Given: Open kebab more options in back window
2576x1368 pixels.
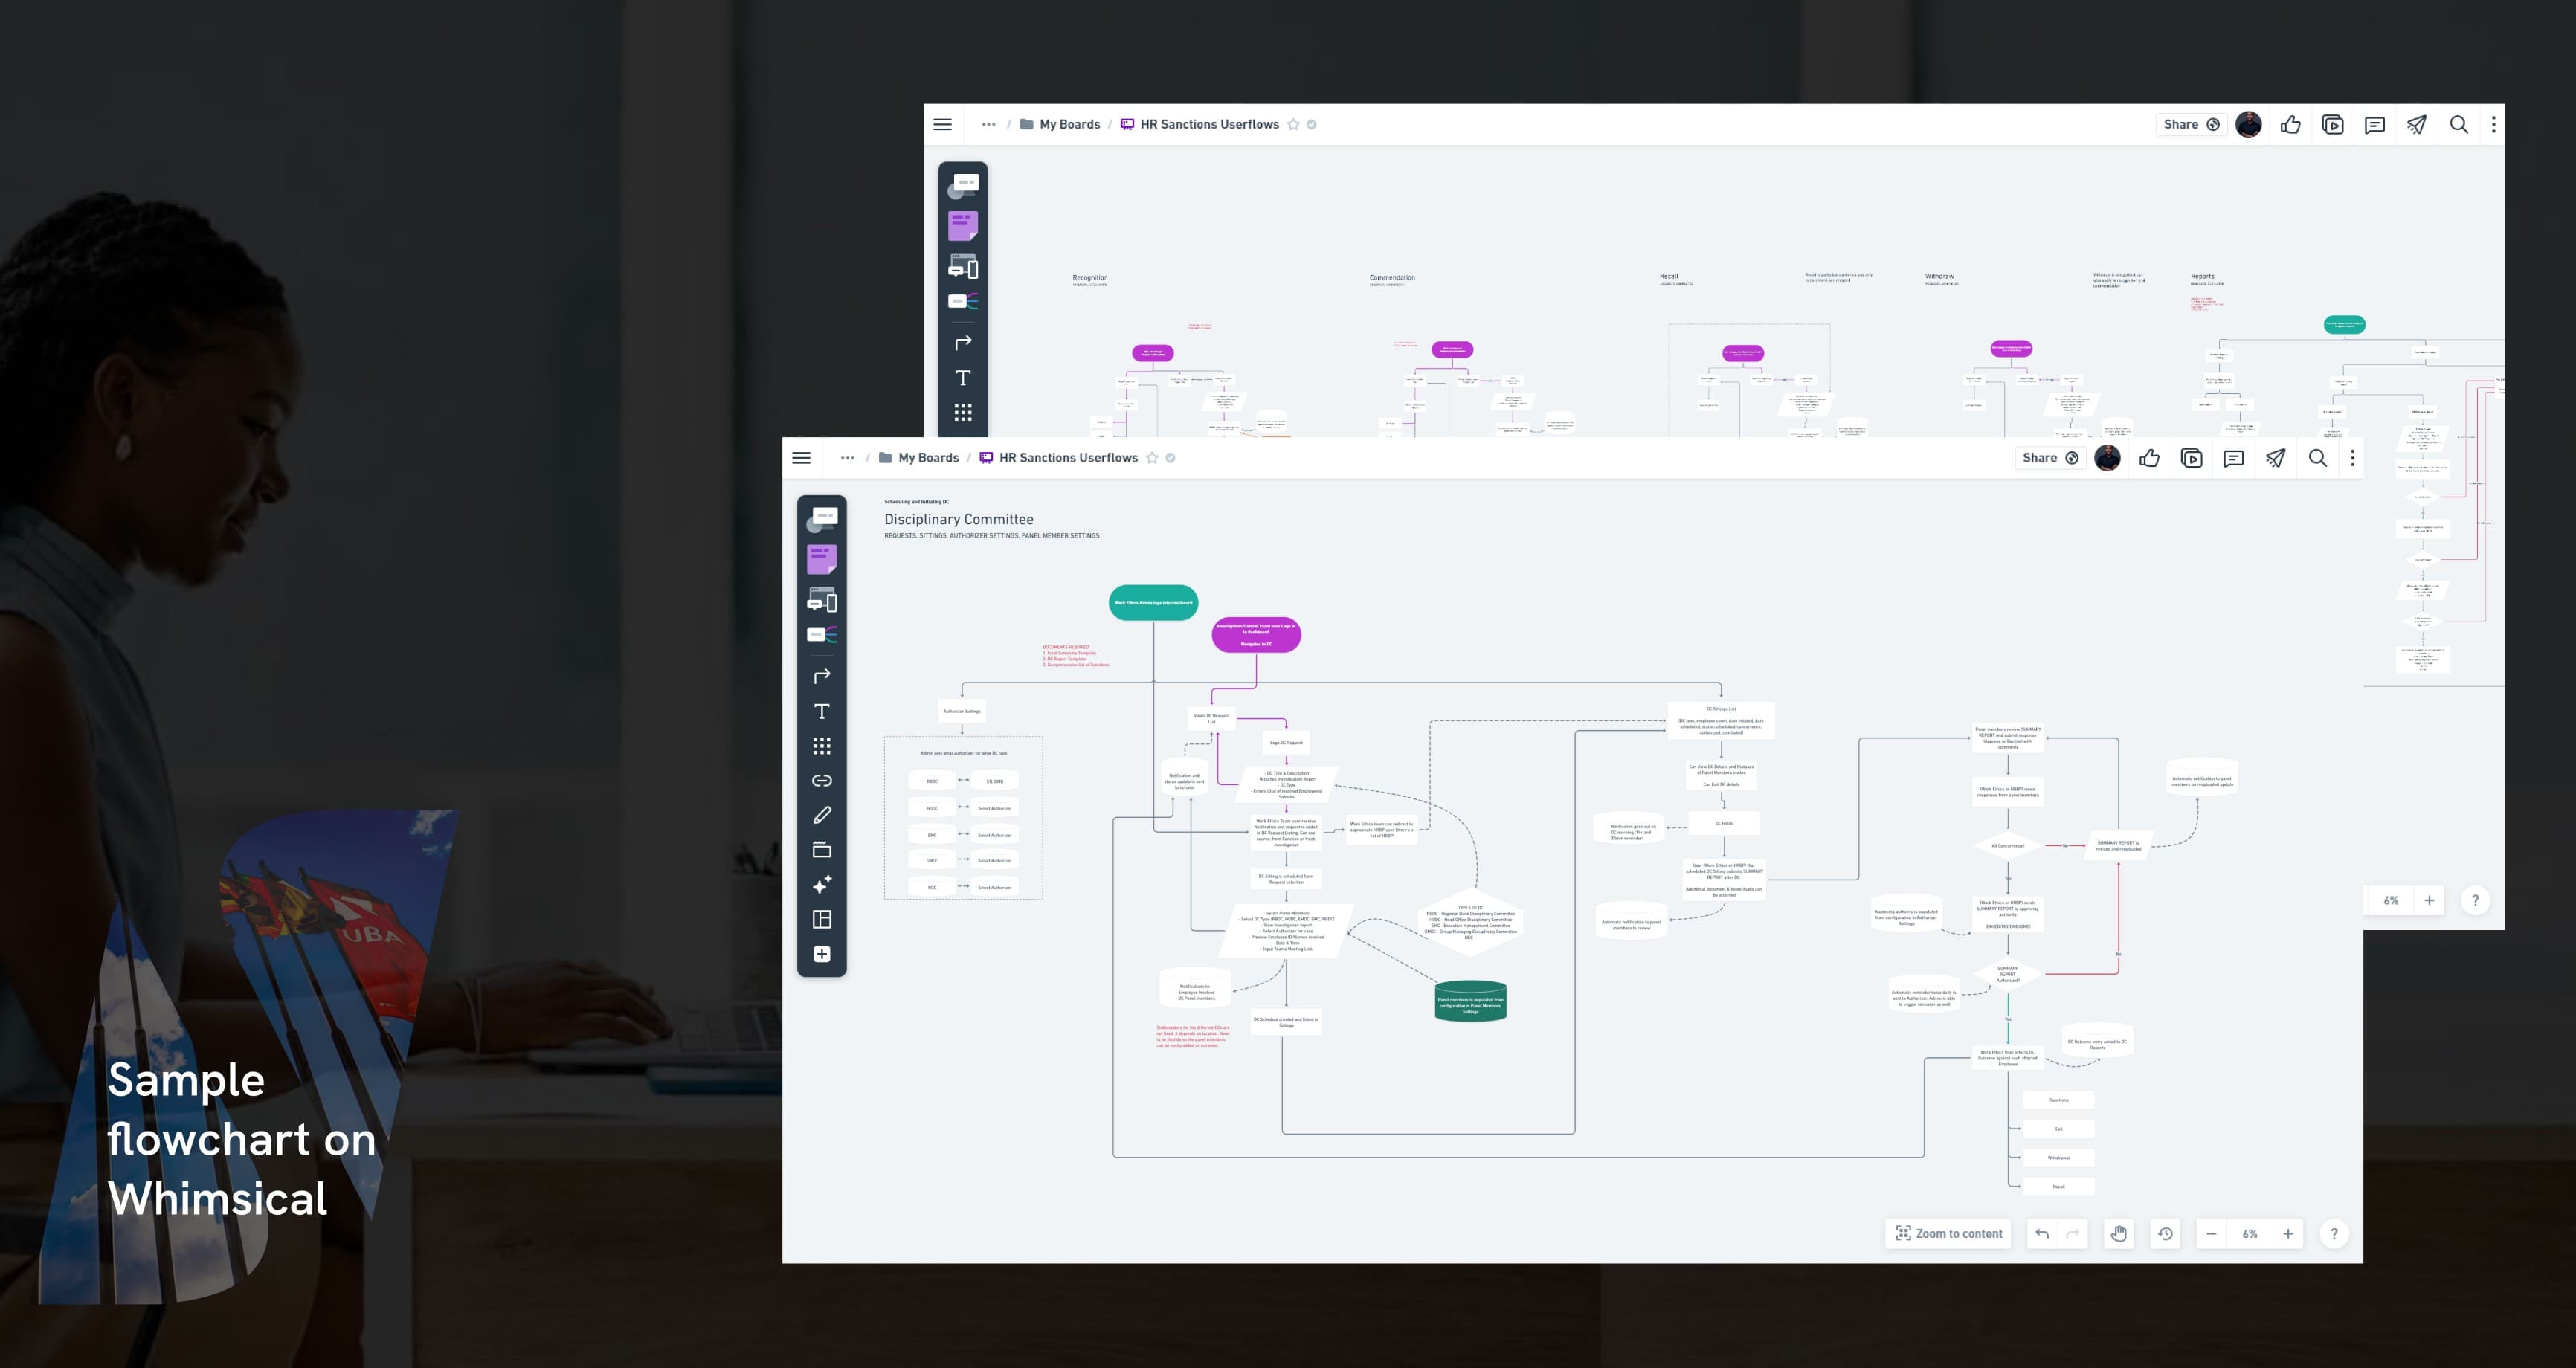Looking at the screenshot, I should (2493, 125).
